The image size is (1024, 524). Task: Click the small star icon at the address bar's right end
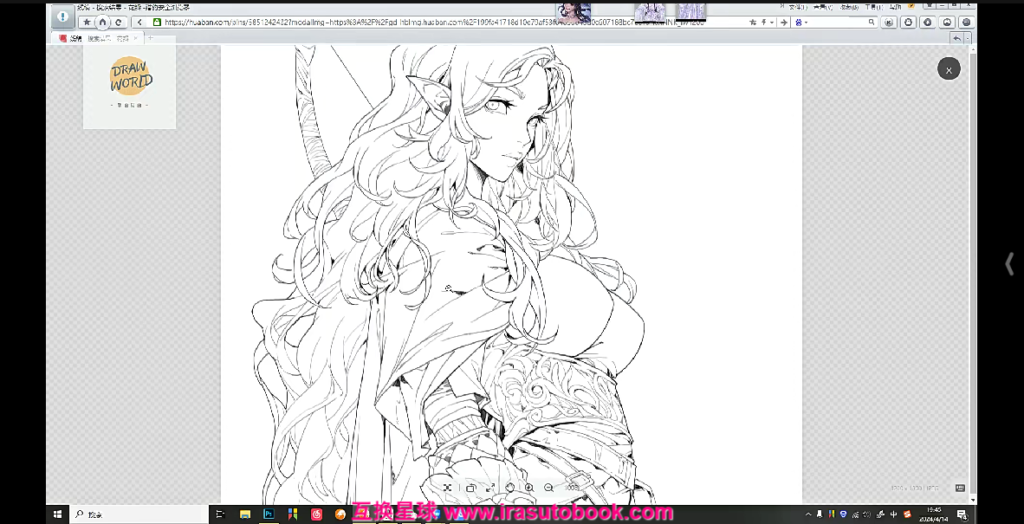coord(753,22)
